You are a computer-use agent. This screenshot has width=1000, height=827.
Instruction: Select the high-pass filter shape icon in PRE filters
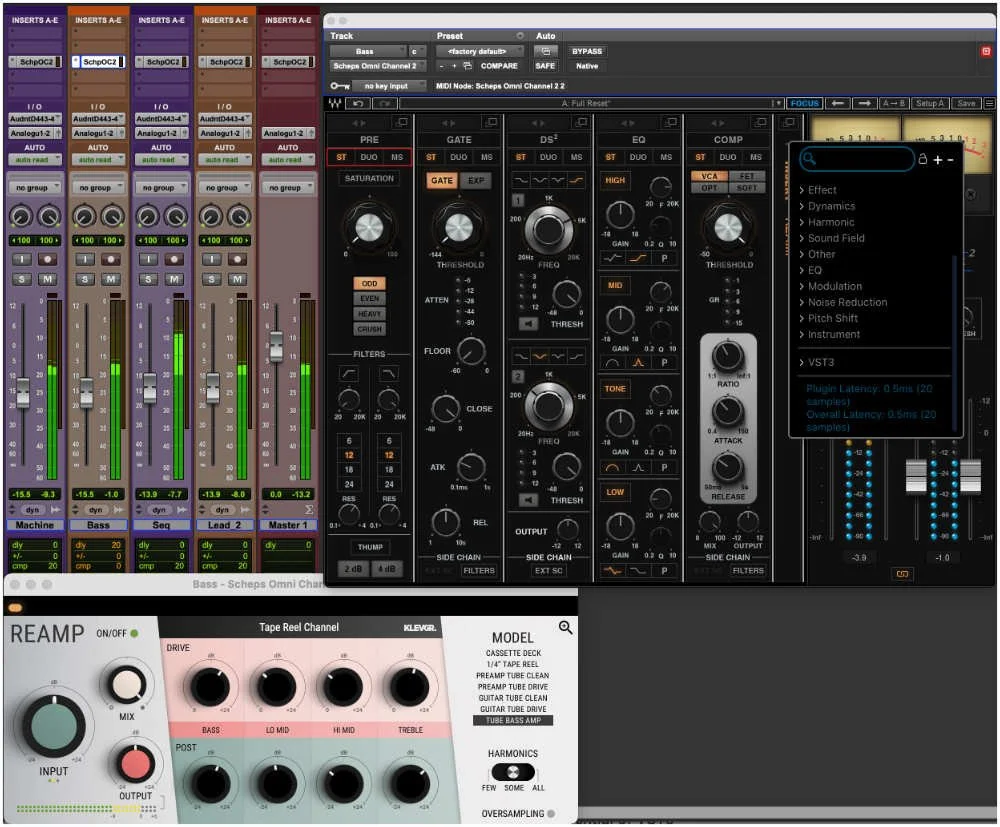[x=349, y=374]
